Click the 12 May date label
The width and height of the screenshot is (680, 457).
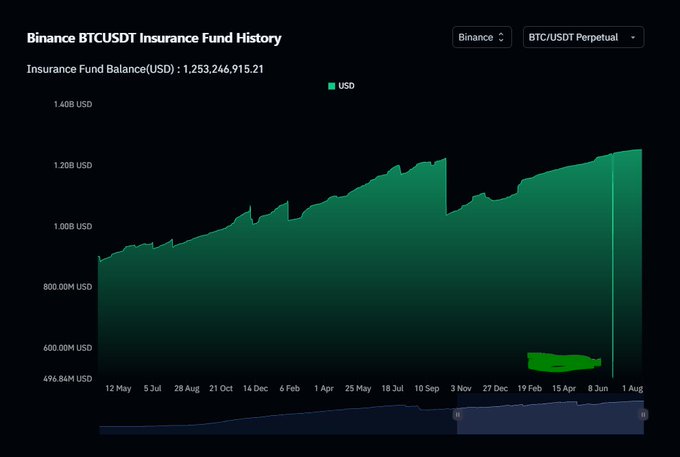click(118, 388)
